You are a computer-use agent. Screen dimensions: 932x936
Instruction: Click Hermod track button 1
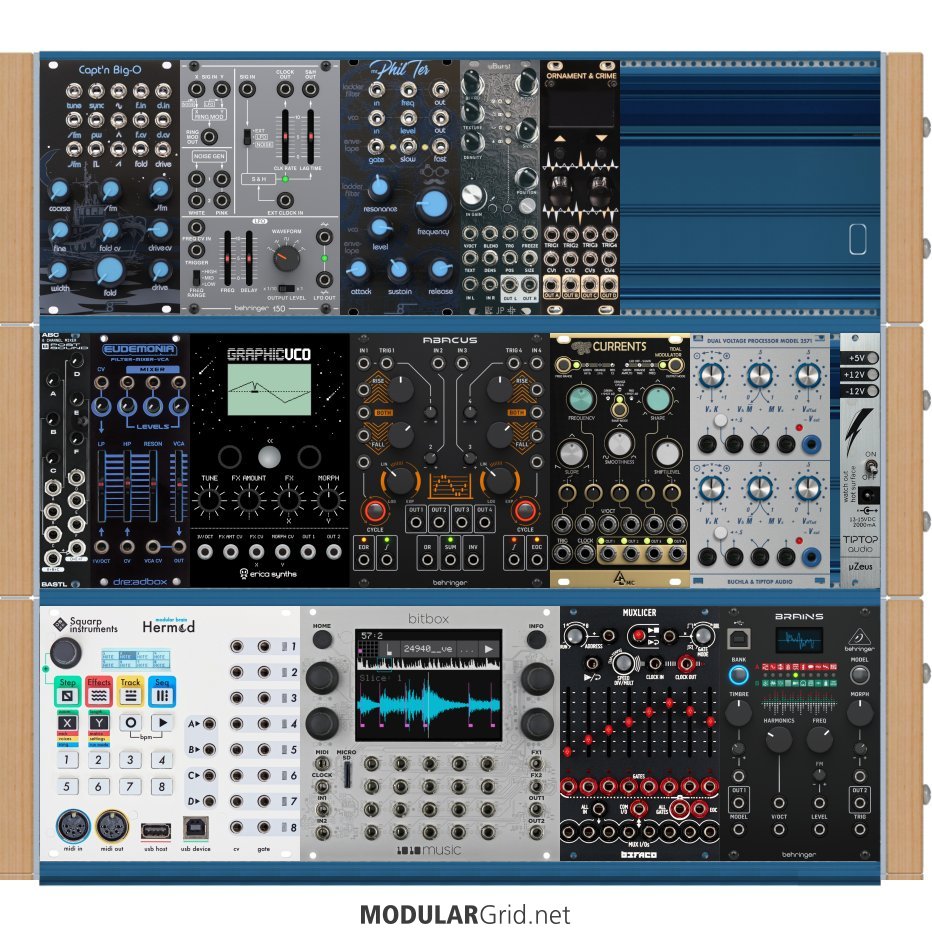pos(66,760)
